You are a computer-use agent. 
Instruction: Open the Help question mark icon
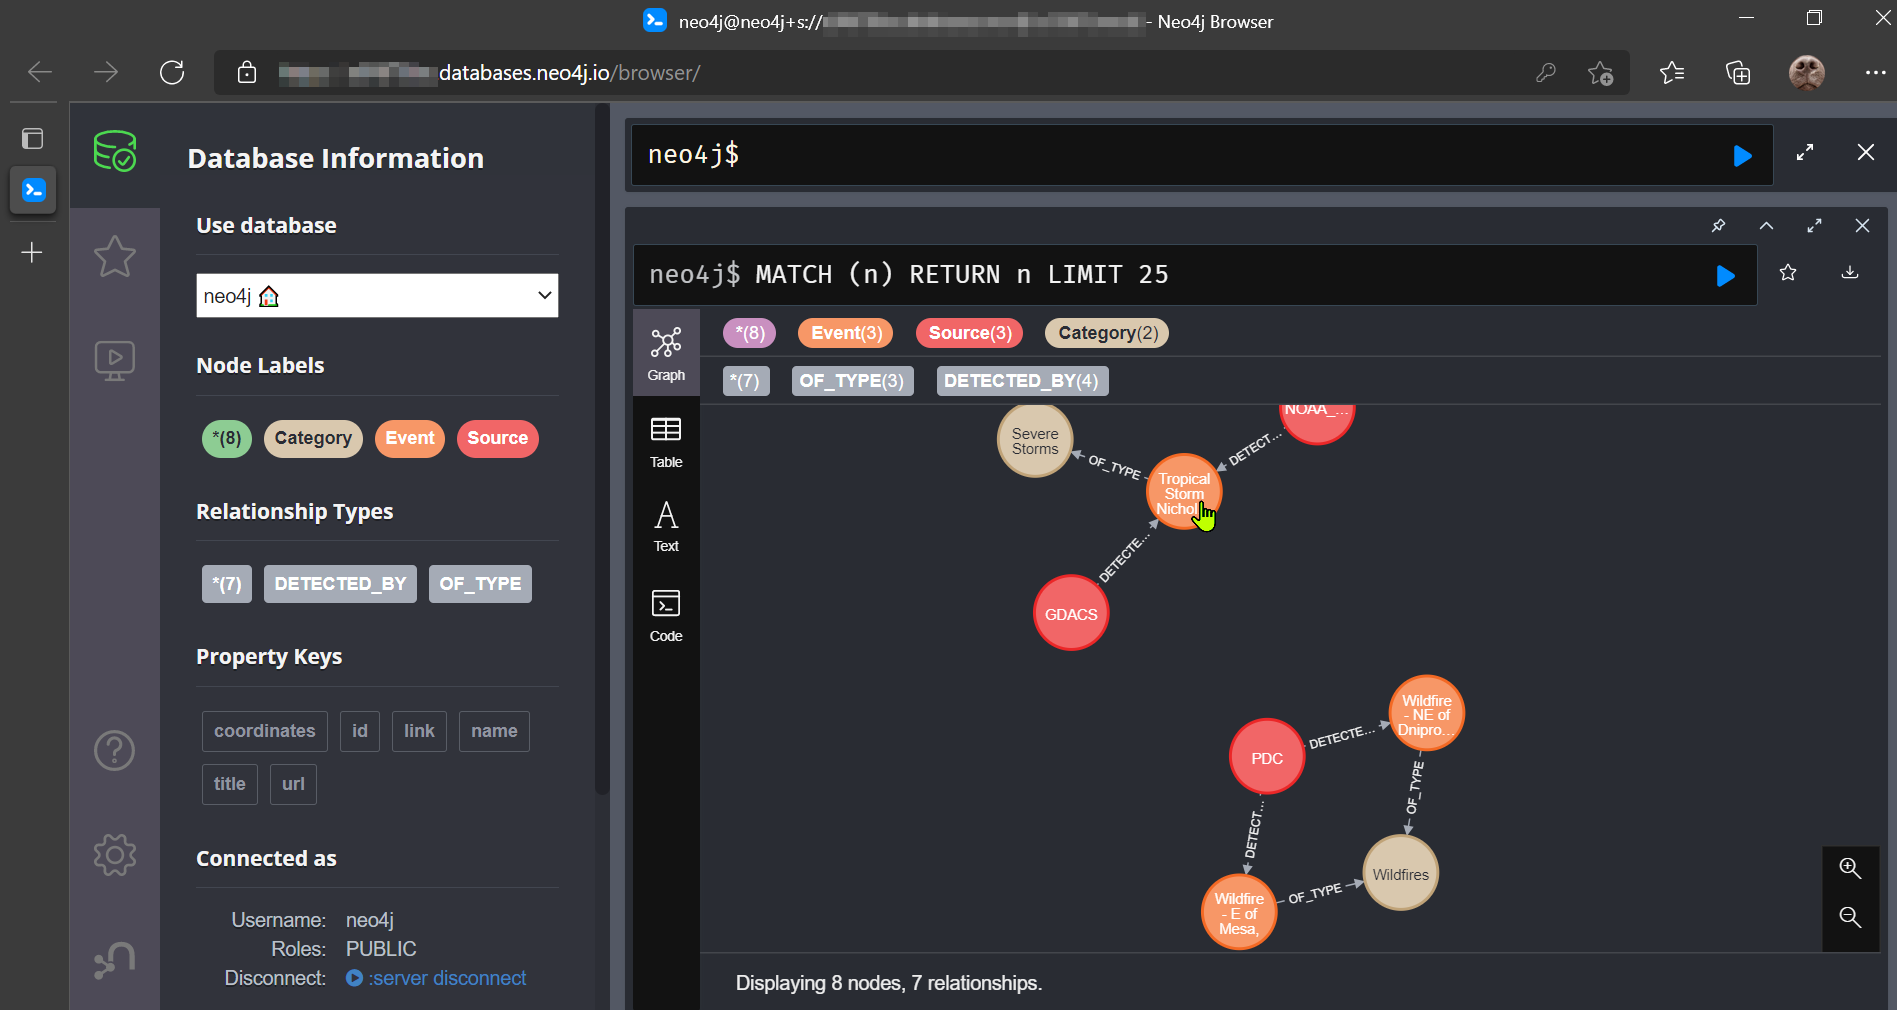point(114,750)
